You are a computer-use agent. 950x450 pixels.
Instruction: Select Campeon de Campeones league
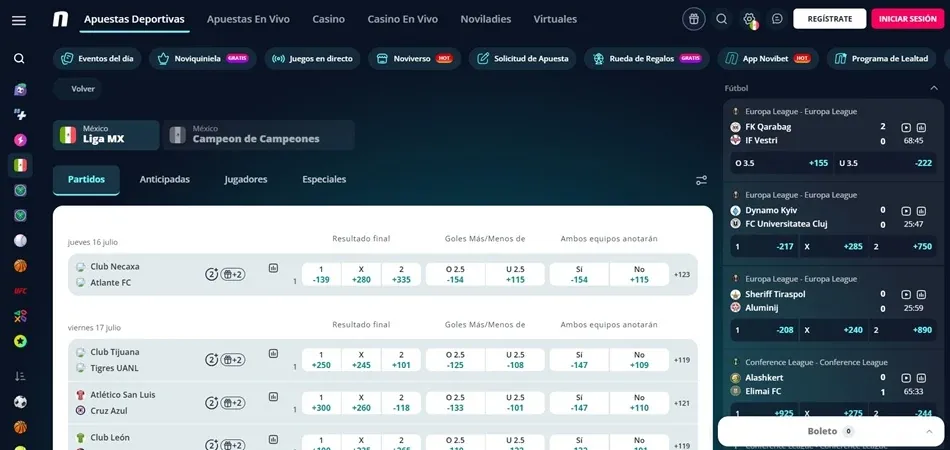(x=259, y=134)
